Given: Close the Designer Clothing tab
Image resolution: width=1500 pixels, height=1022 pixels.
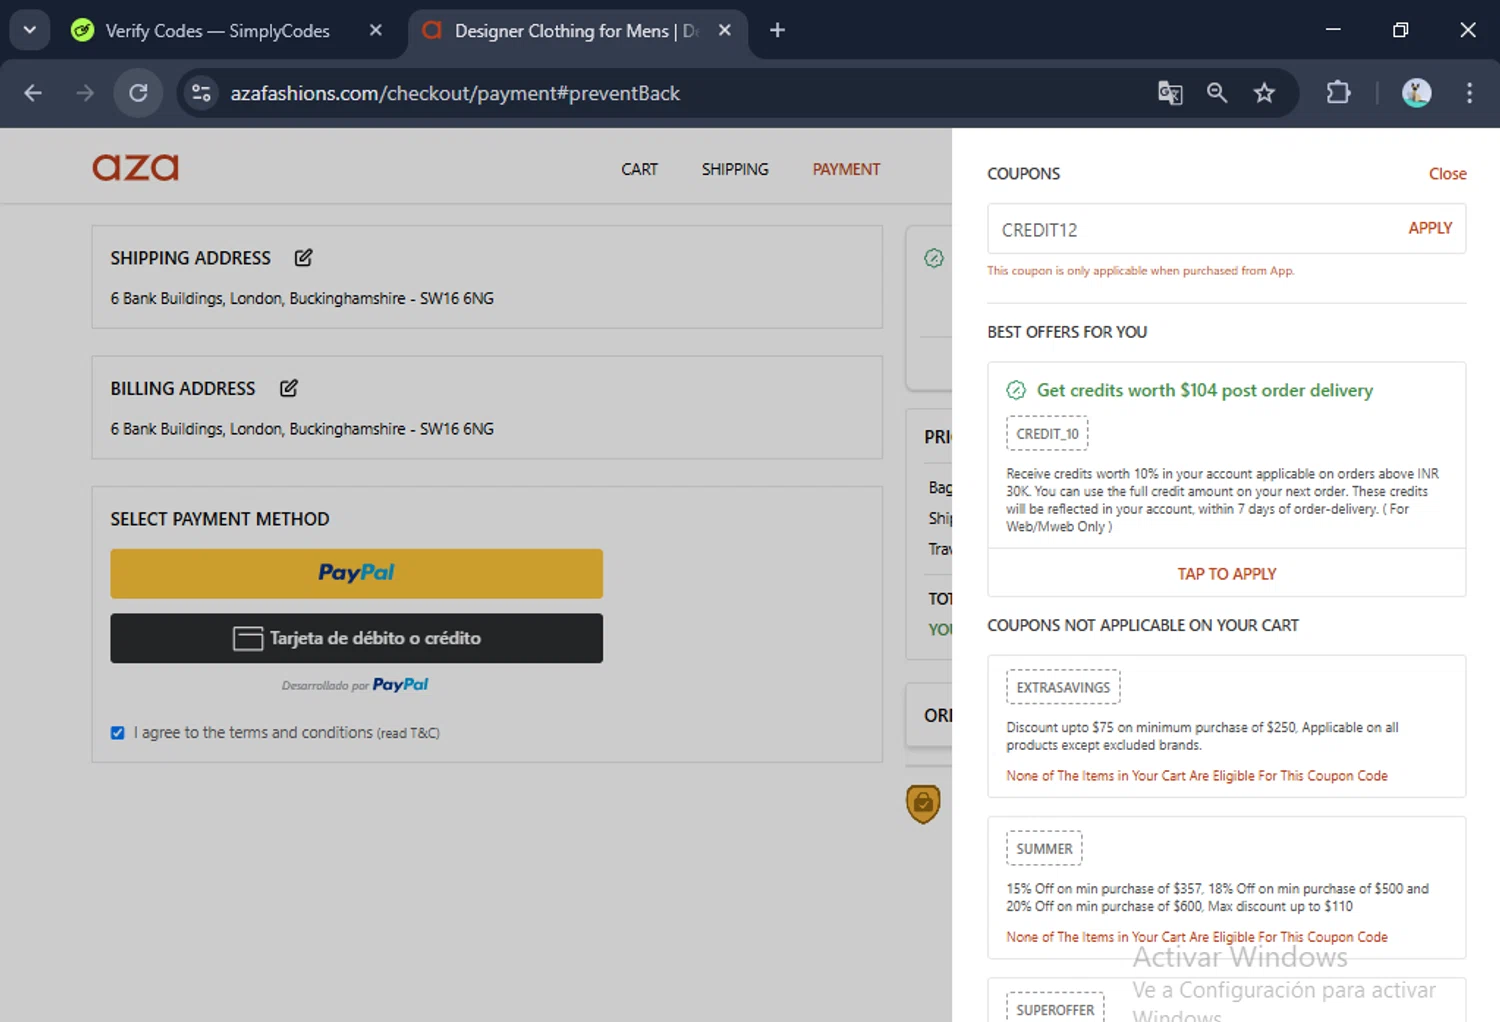Looking at the screenshot, I should [x=725, y=30].
